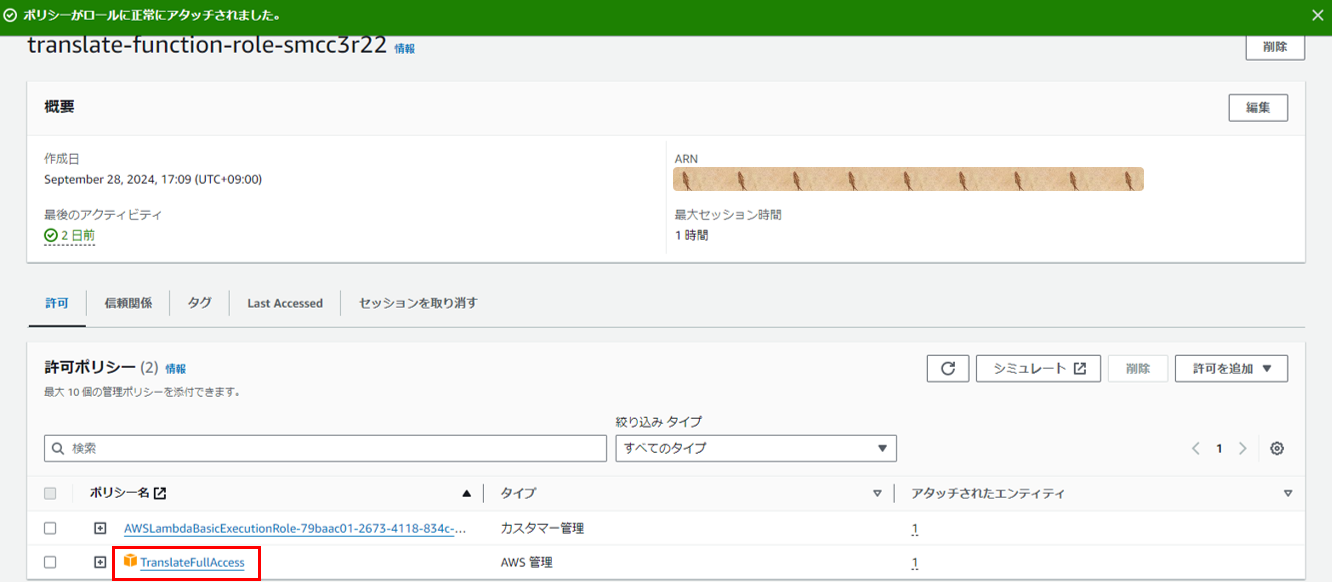The image size is (1332, 582).
Task: Open the AWSLambdaBasicExecutionRole policy link
Action: pos(295,528)
